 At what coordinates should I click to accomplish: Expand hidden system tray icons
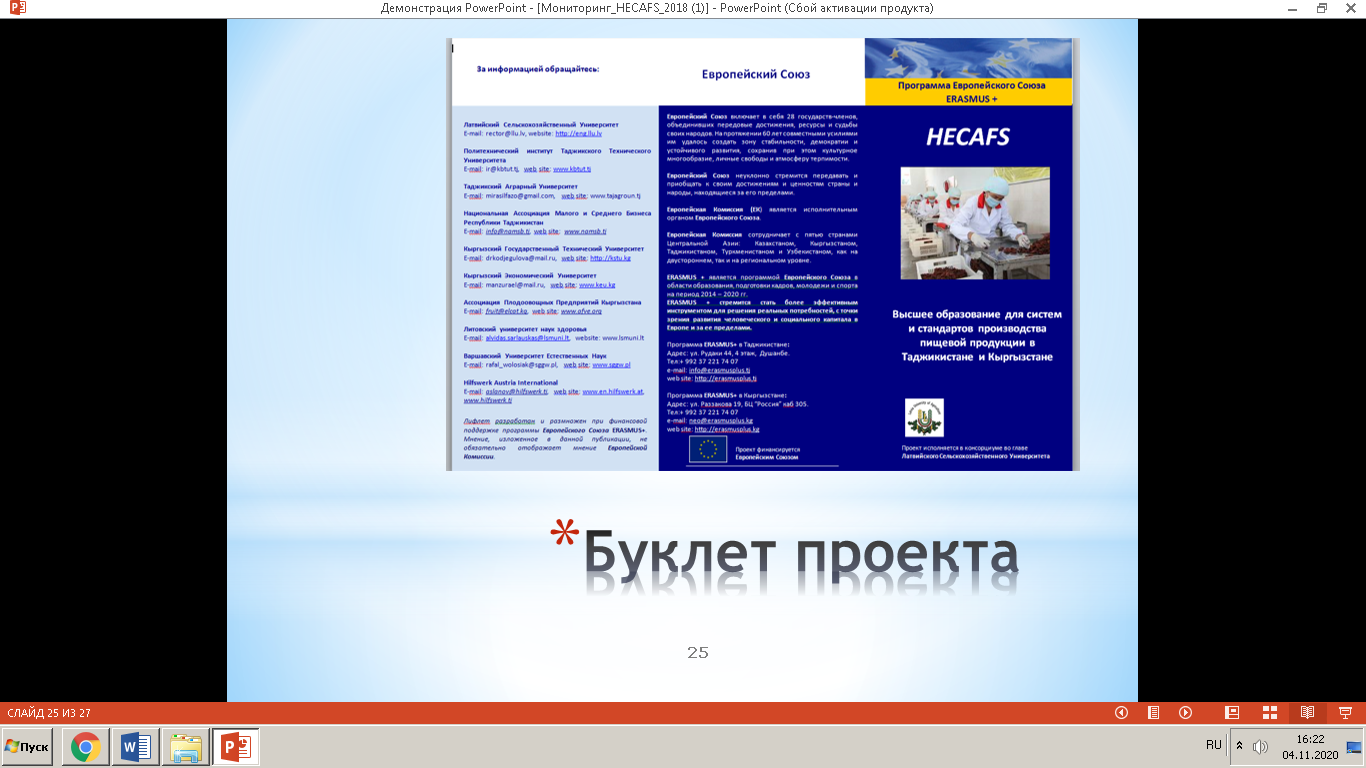(x=1240, y=746)
